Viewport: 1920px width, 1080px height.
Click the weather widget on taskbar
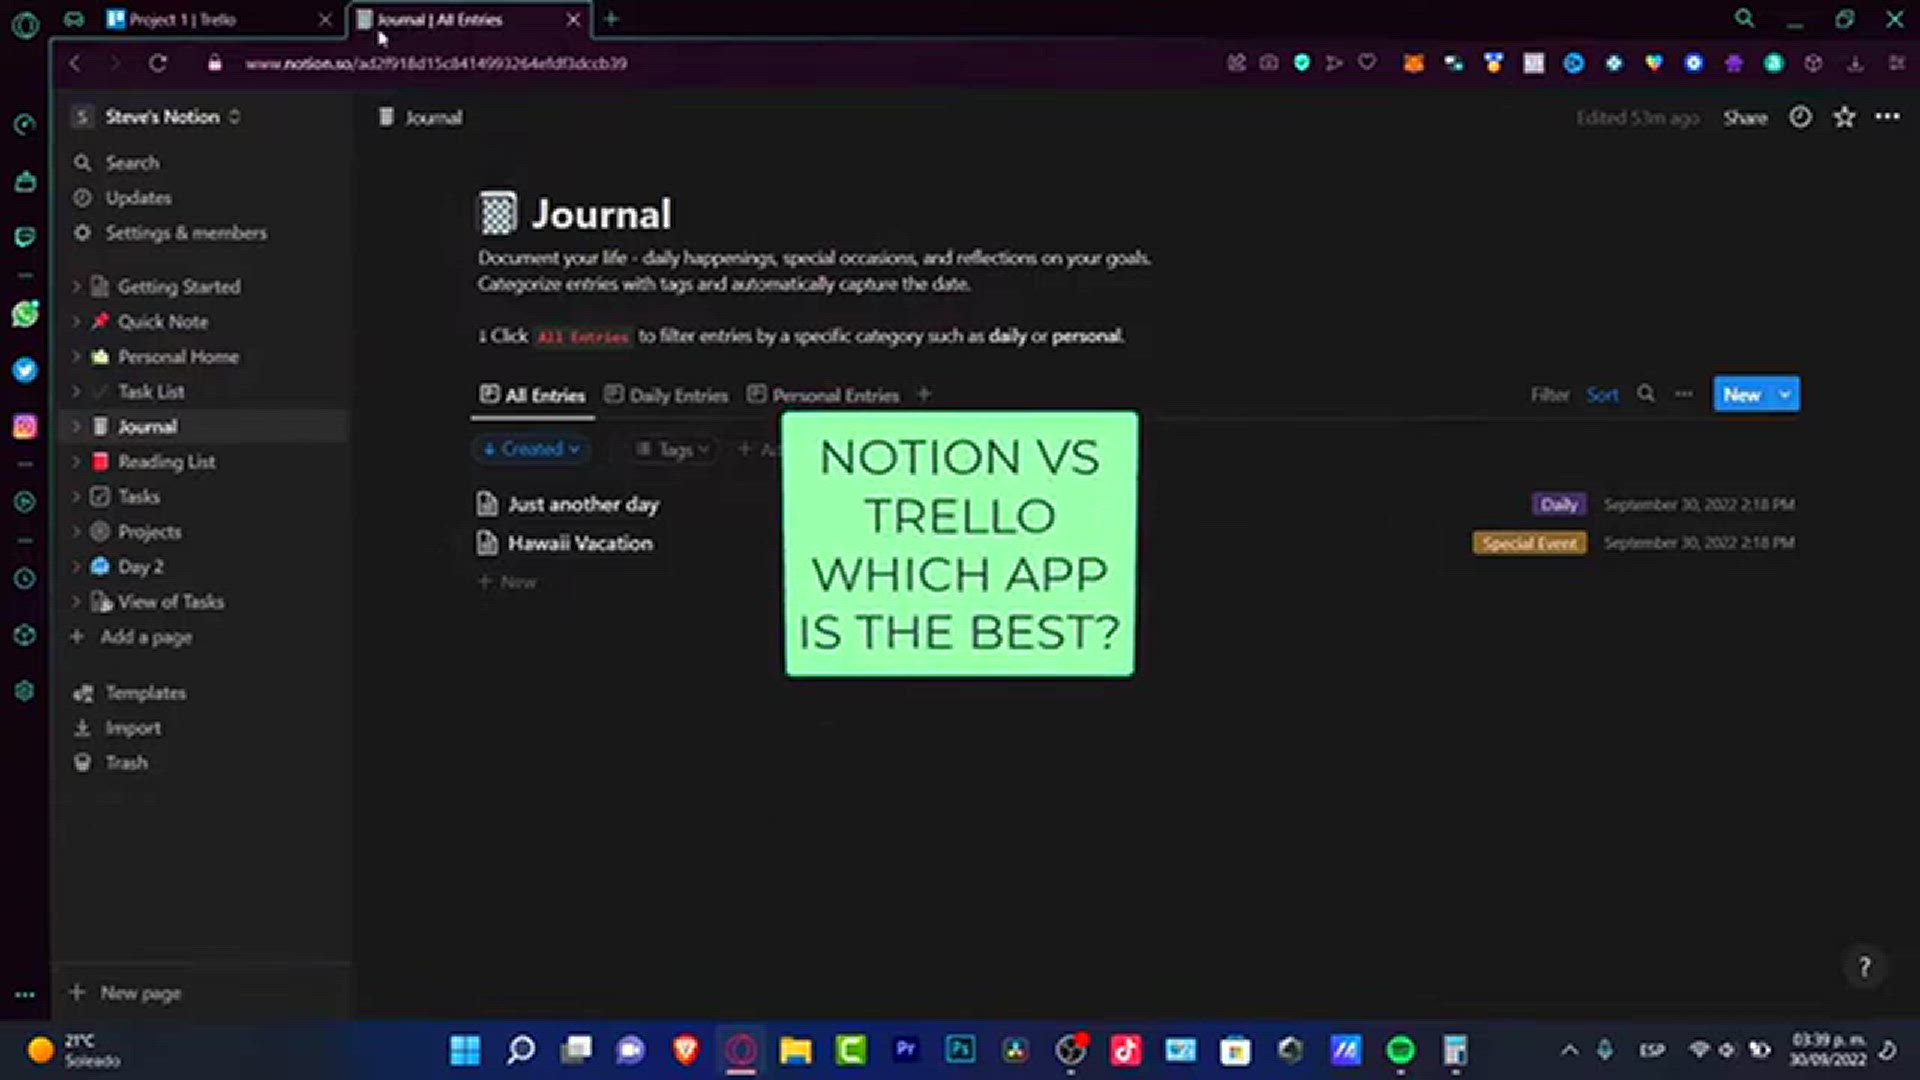click(x=73, y=1050)
